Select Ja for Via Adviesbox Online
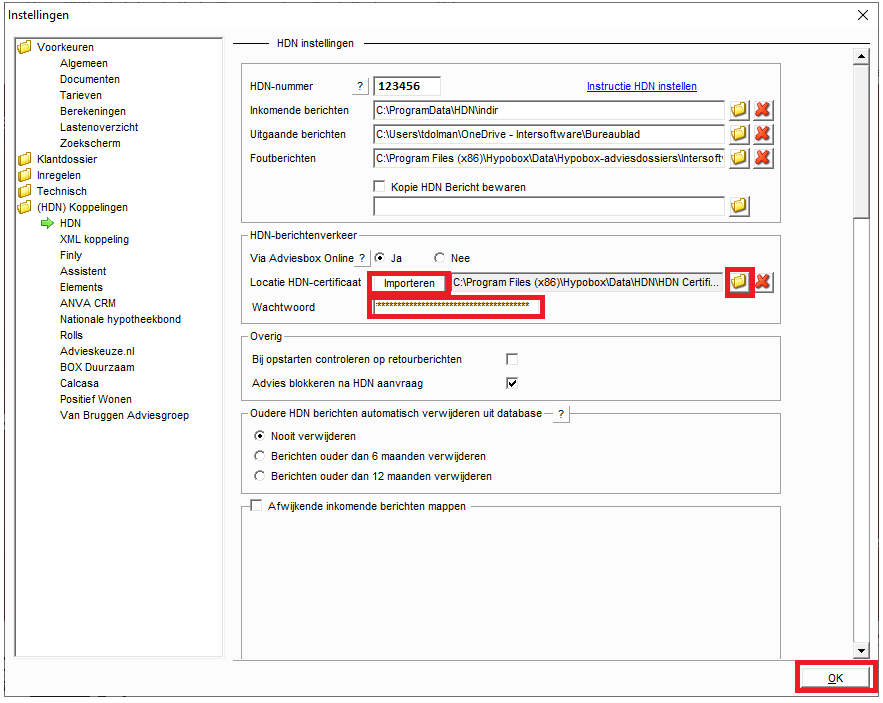Screen dimensions: 883x703 tap(380, 258)
